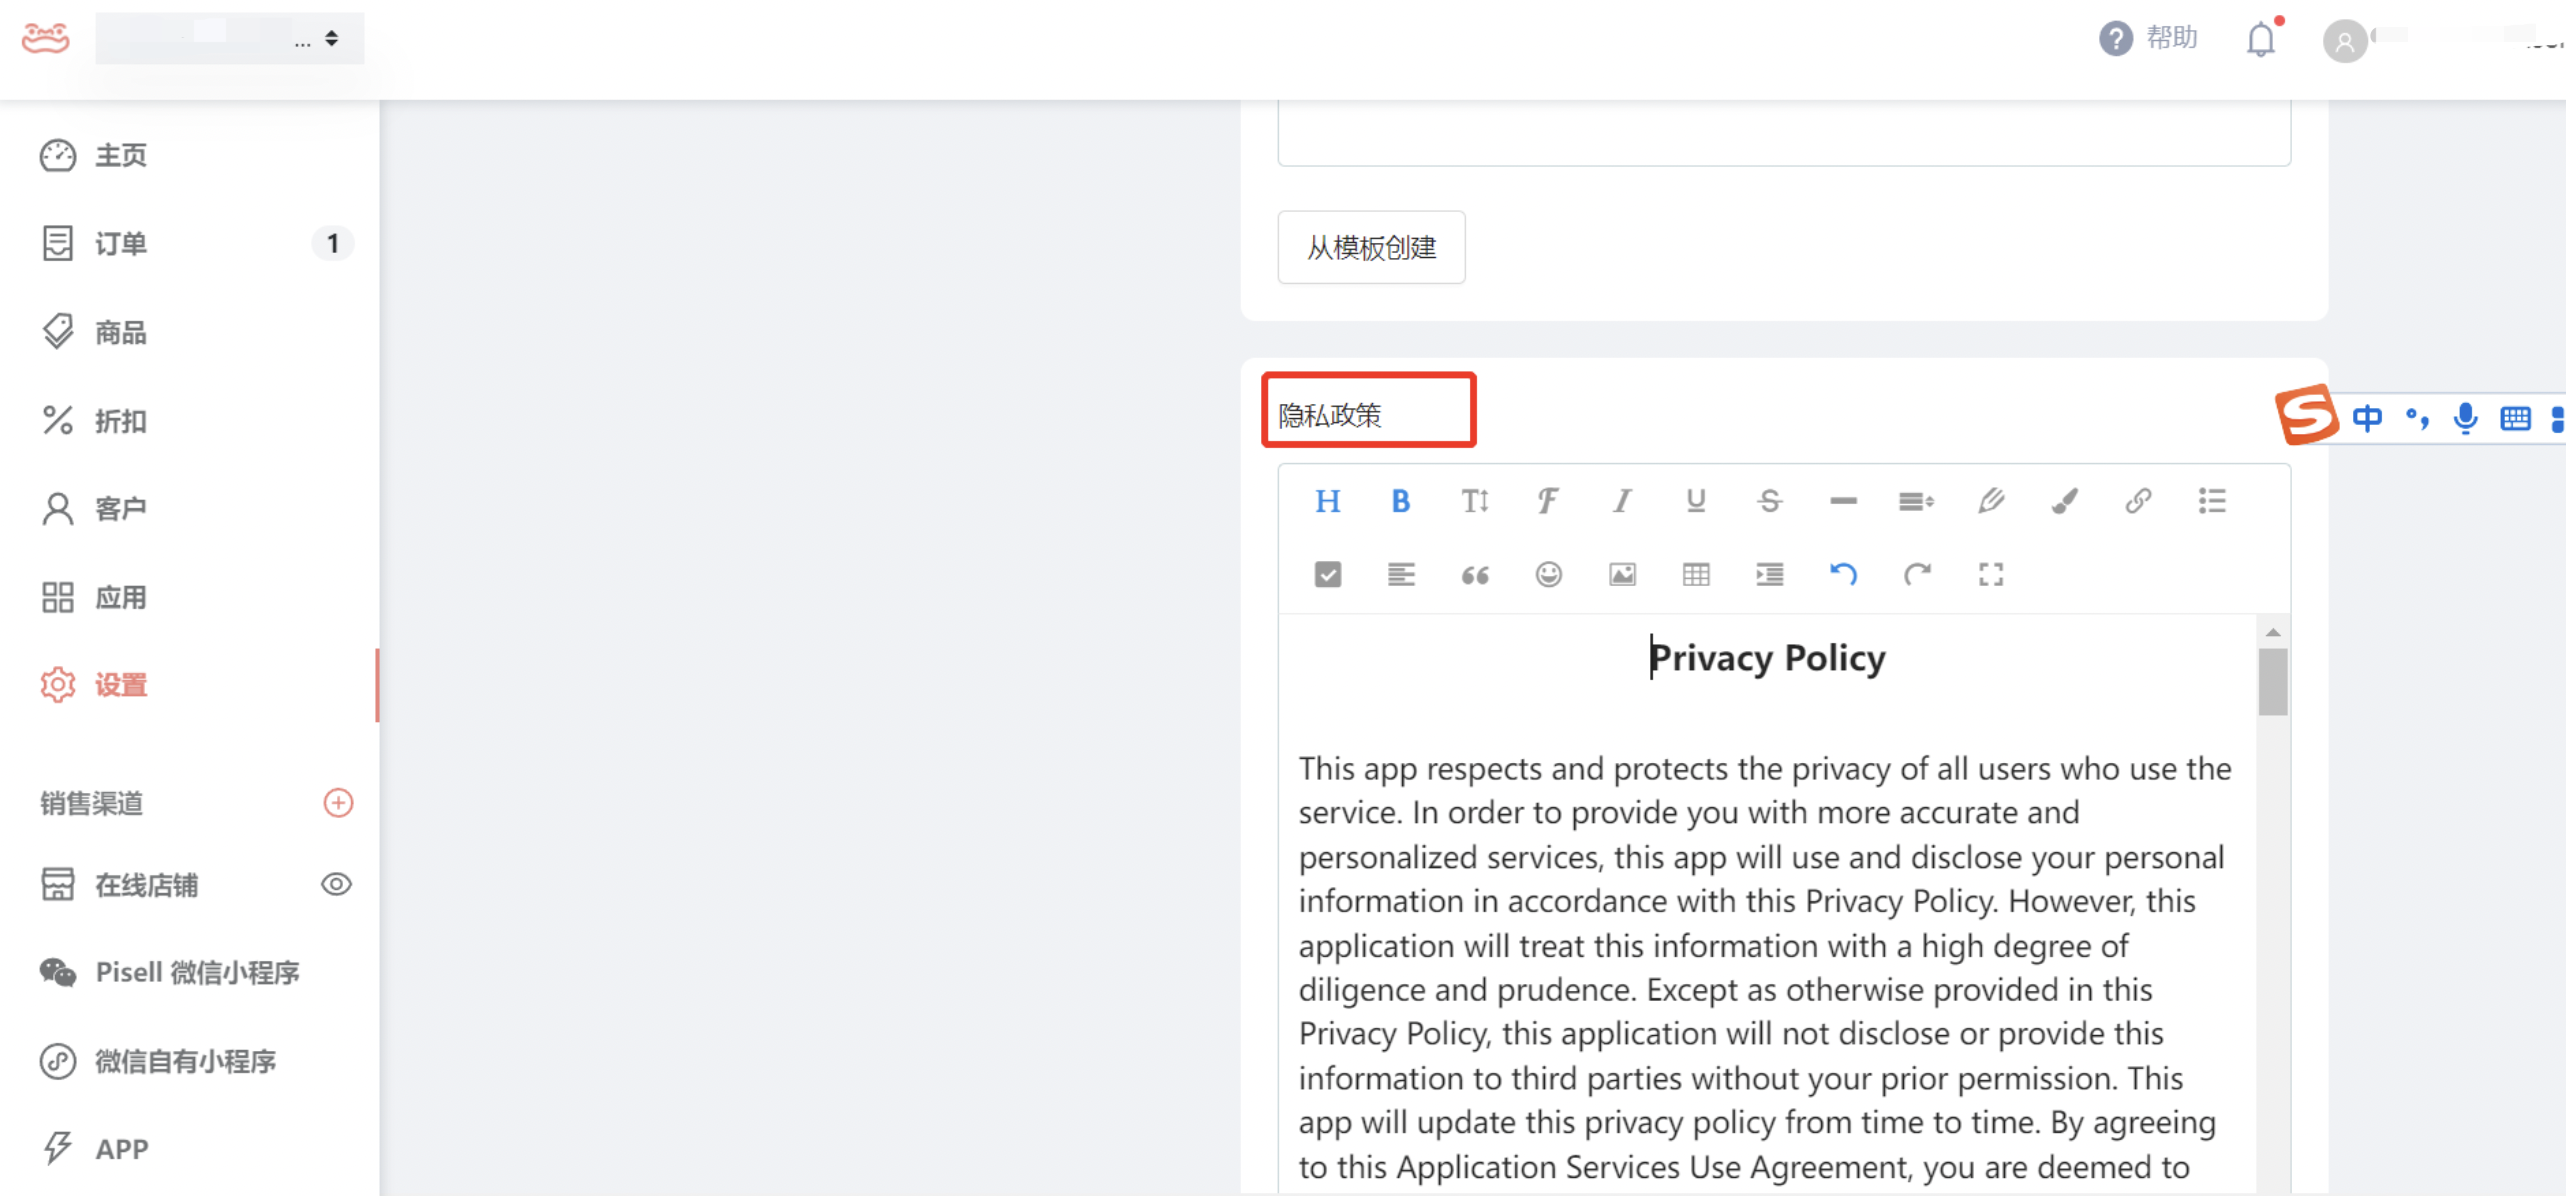Image resolution: width=2566 pixels, height=1196 pixels.
Task: Insert a to-do checkbox item
Action: pyautogui.click(x=1327, y=575)
